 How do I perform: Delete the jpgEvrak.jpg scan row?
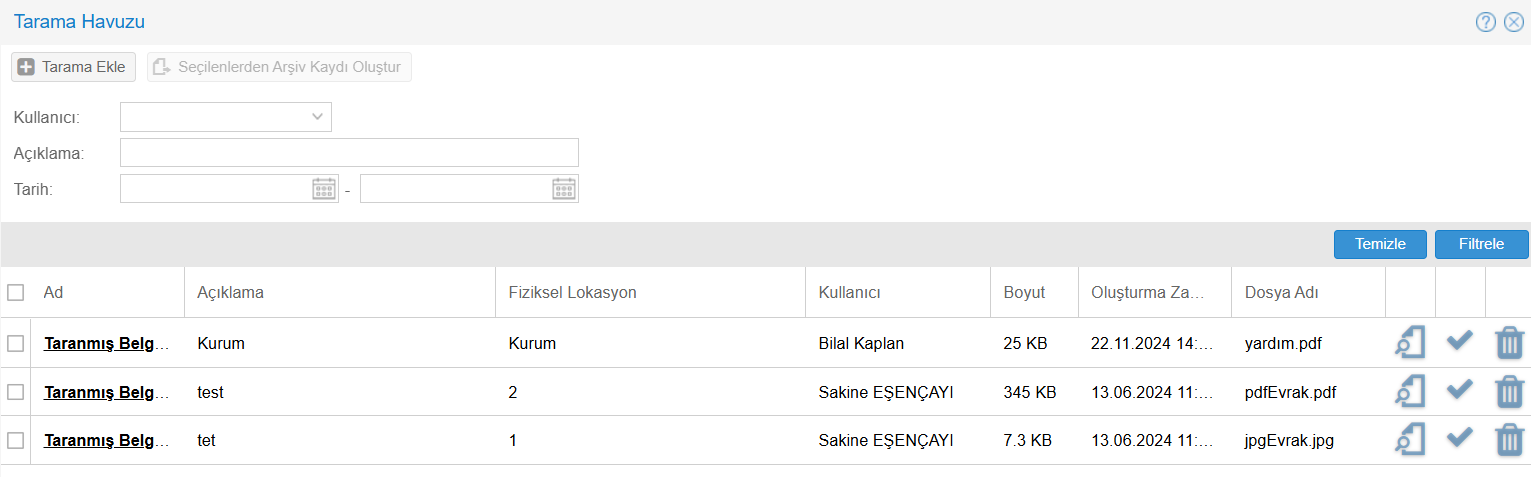pos(1509,440)
